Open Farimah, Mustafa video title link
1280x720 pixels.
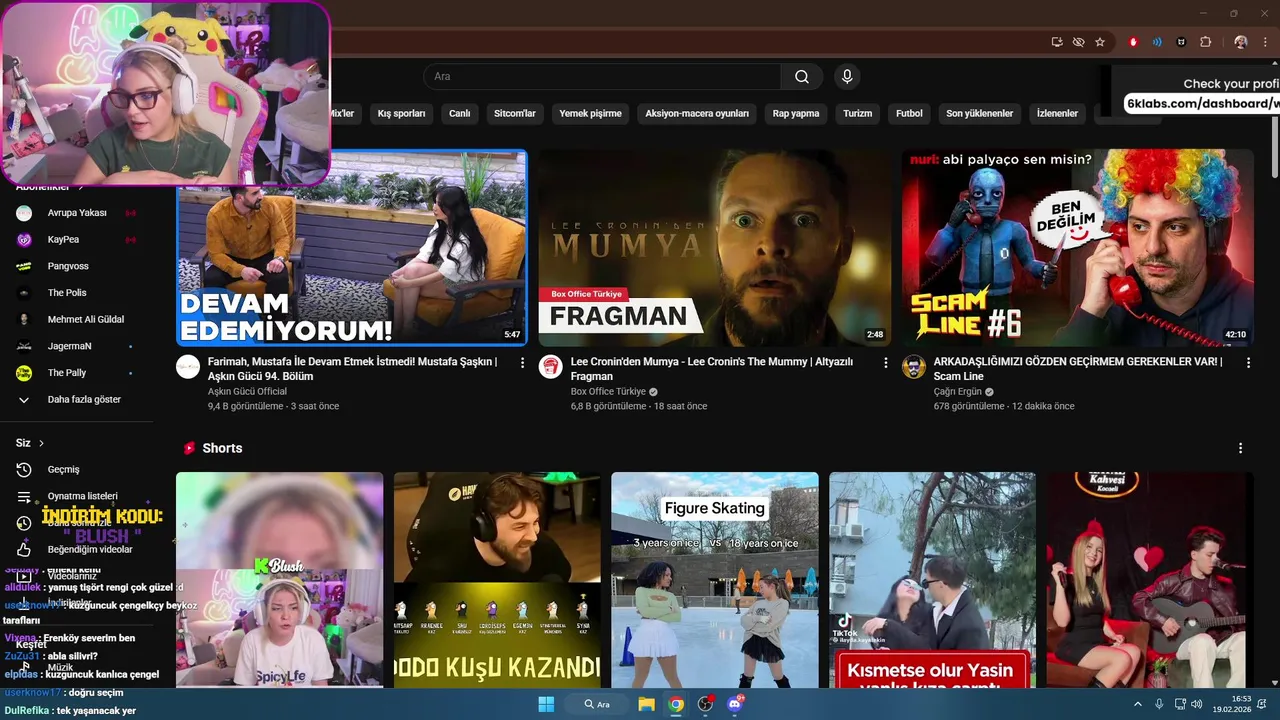tap(352, 369)
